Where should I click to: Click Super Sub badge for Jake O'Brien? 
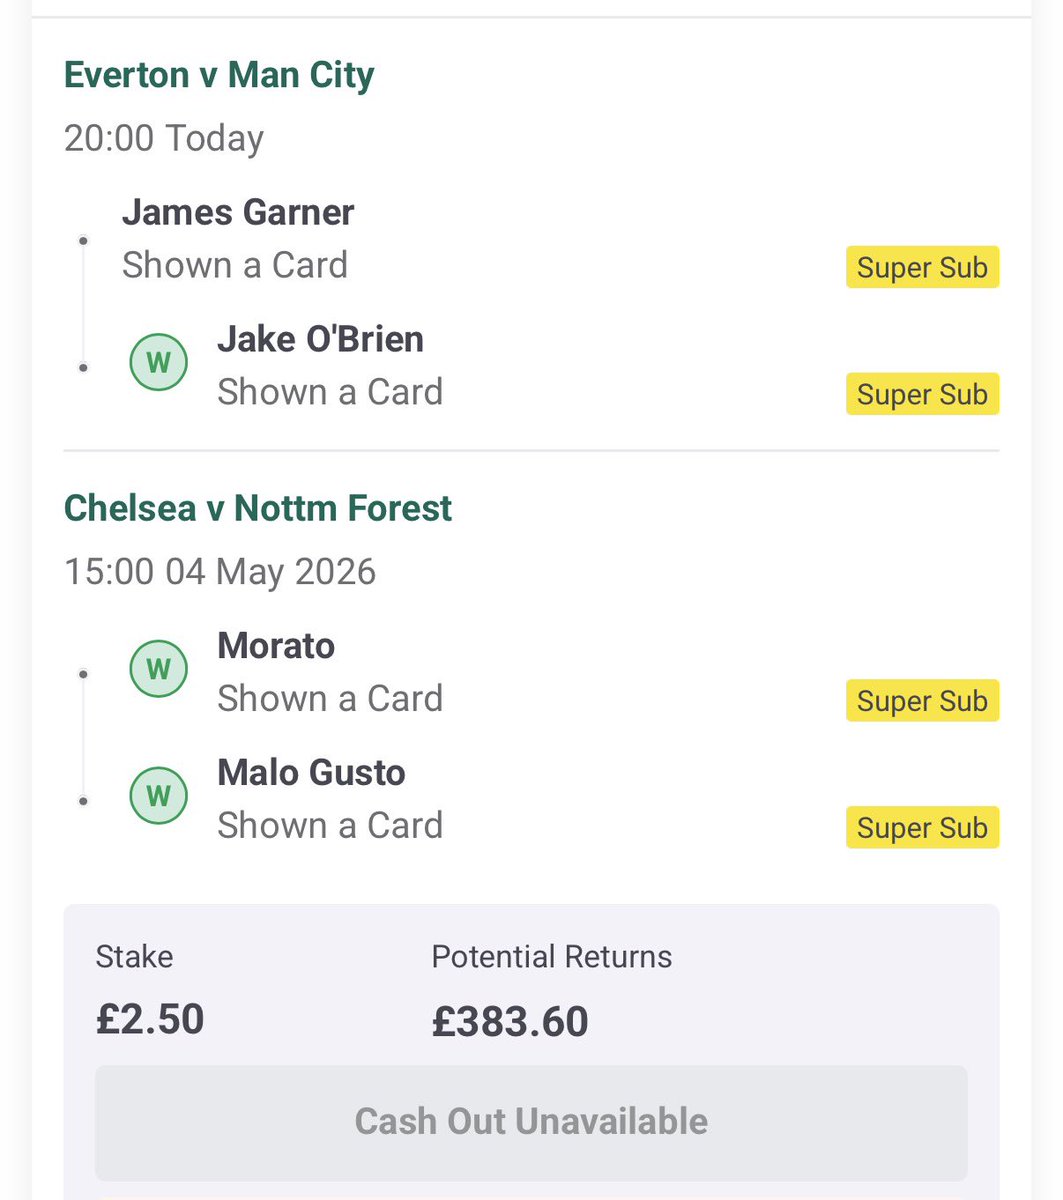(x=922, y=394)
